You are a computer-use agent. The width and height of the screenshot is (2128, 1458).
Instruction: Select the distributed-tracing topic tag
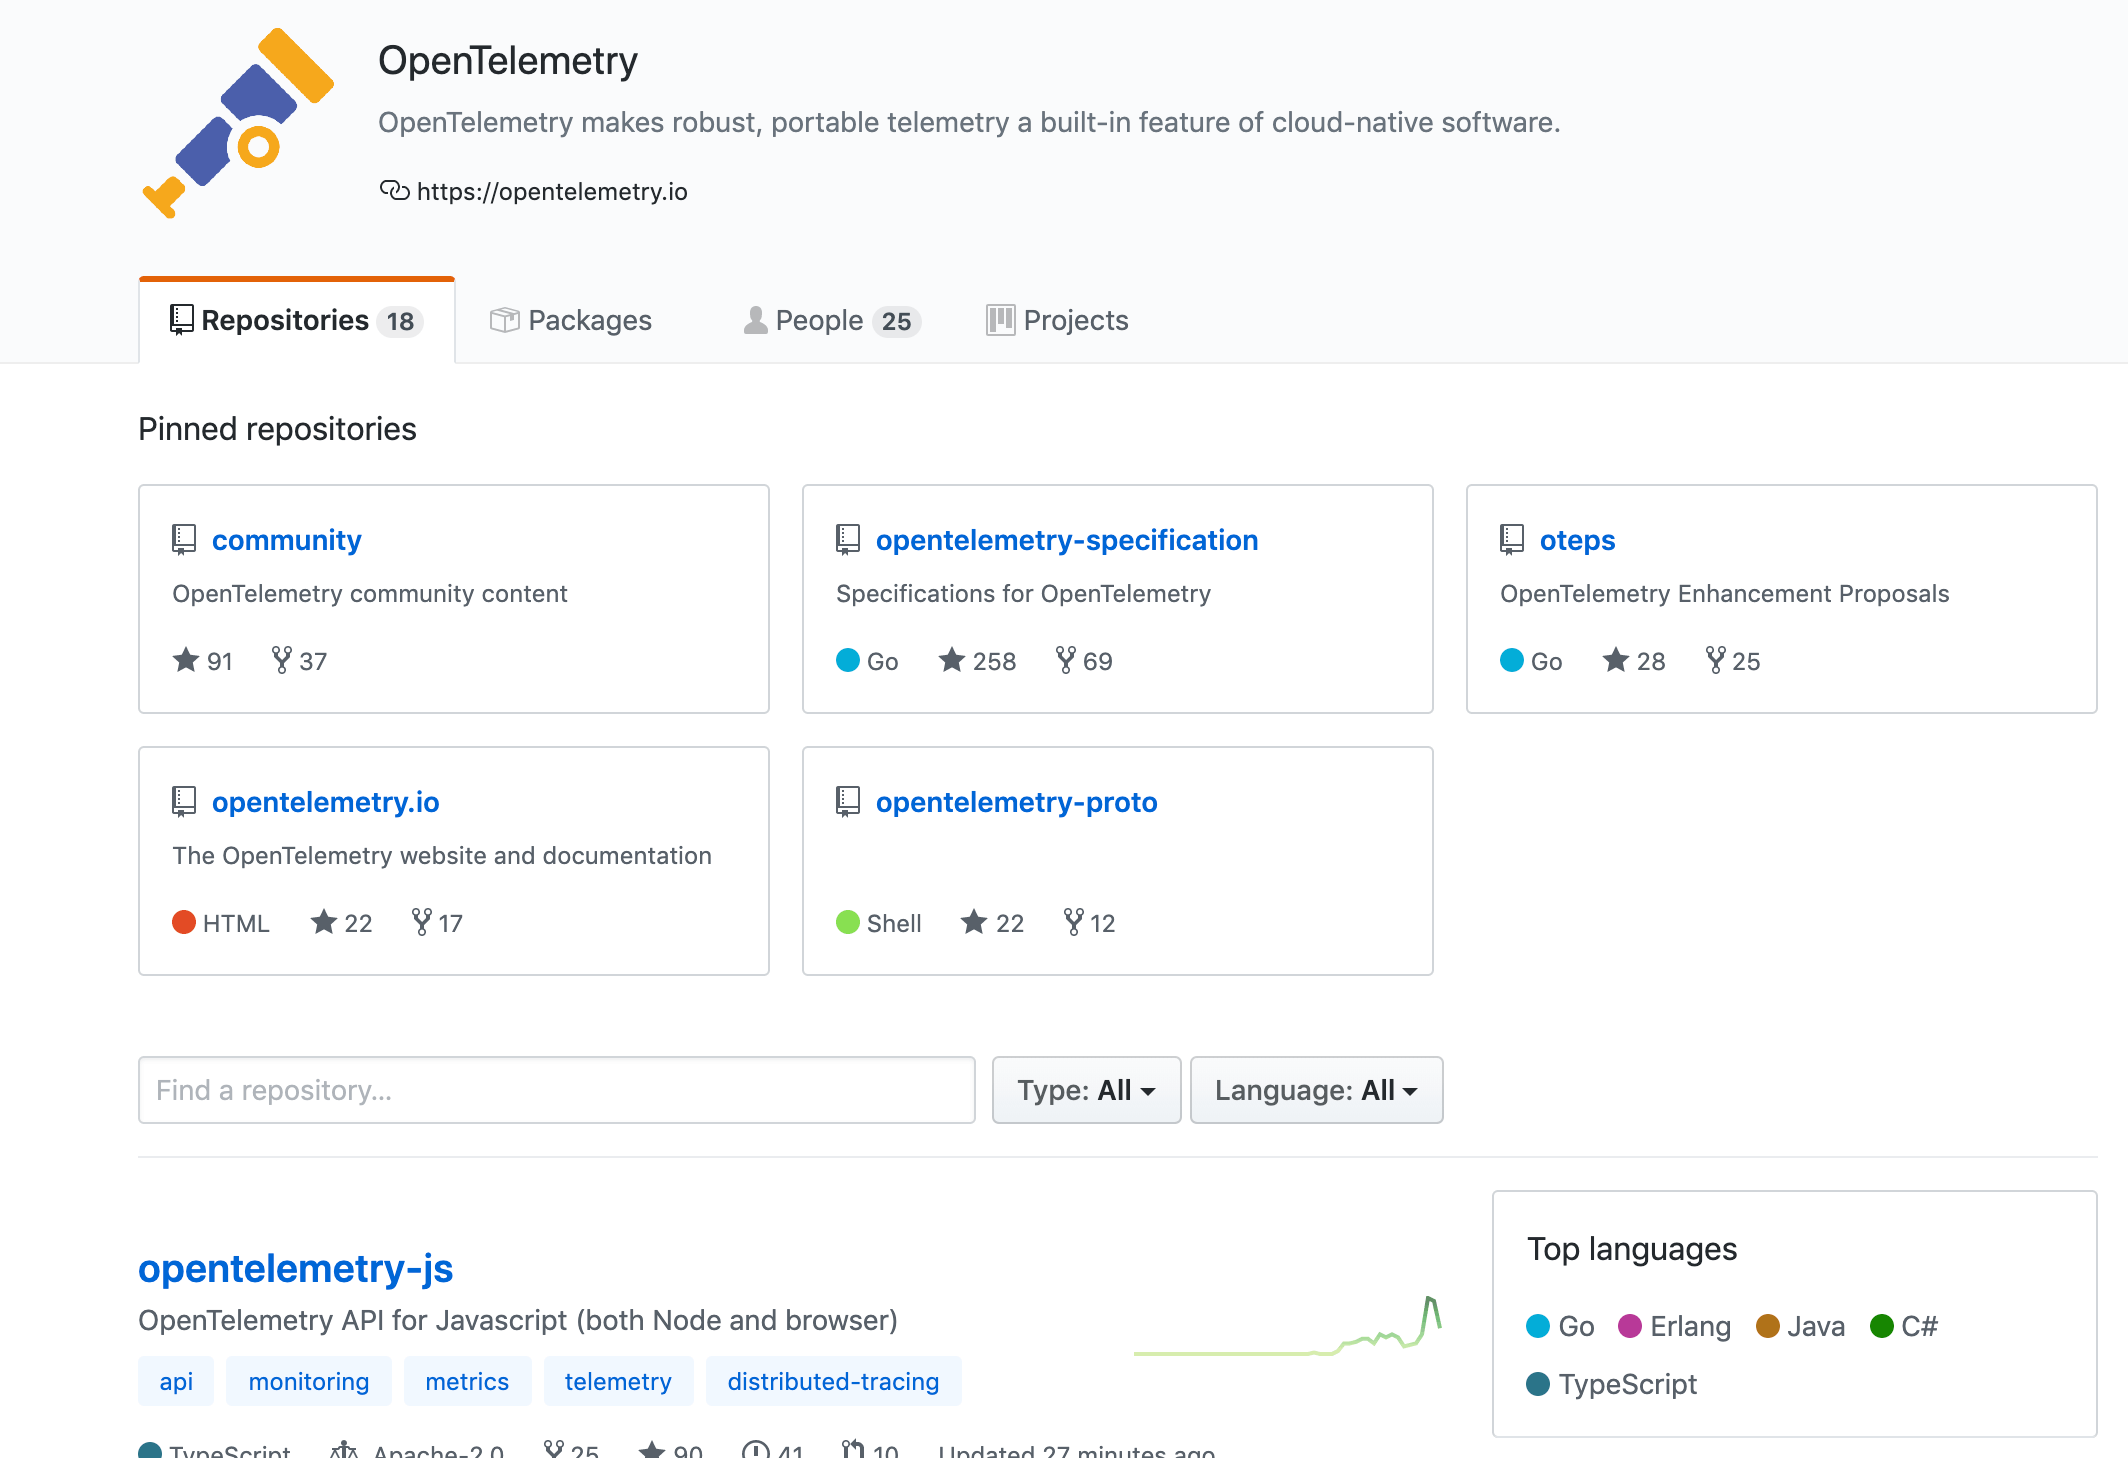tap(834, 1381)
